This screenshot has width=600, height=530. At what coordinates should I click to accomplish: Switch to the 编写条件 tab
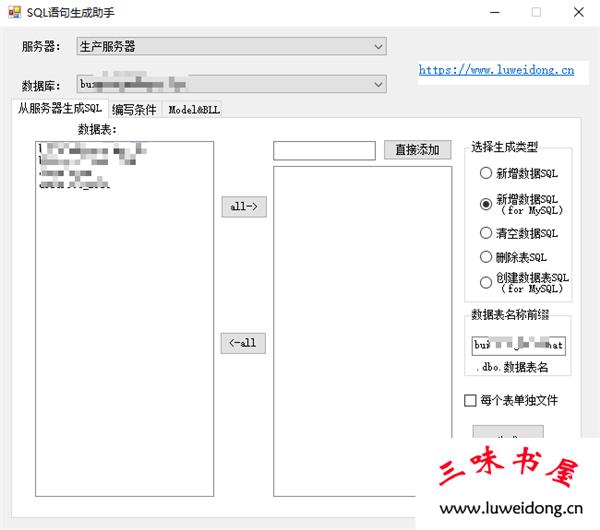[x=134, y=110]
